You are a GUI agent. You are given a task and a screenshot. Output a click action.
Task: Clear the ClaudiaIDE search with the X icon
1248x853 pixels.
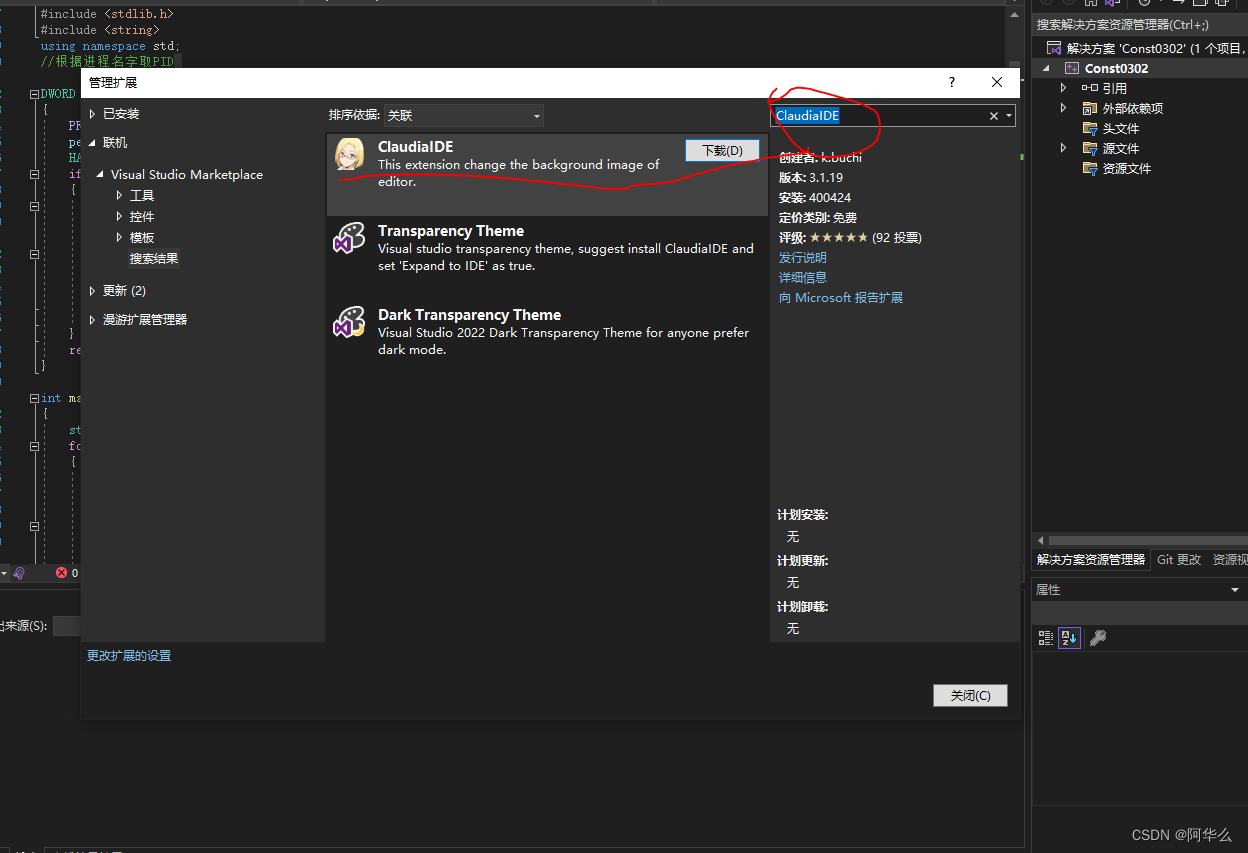pyautogui.click(x=993, y=115)
